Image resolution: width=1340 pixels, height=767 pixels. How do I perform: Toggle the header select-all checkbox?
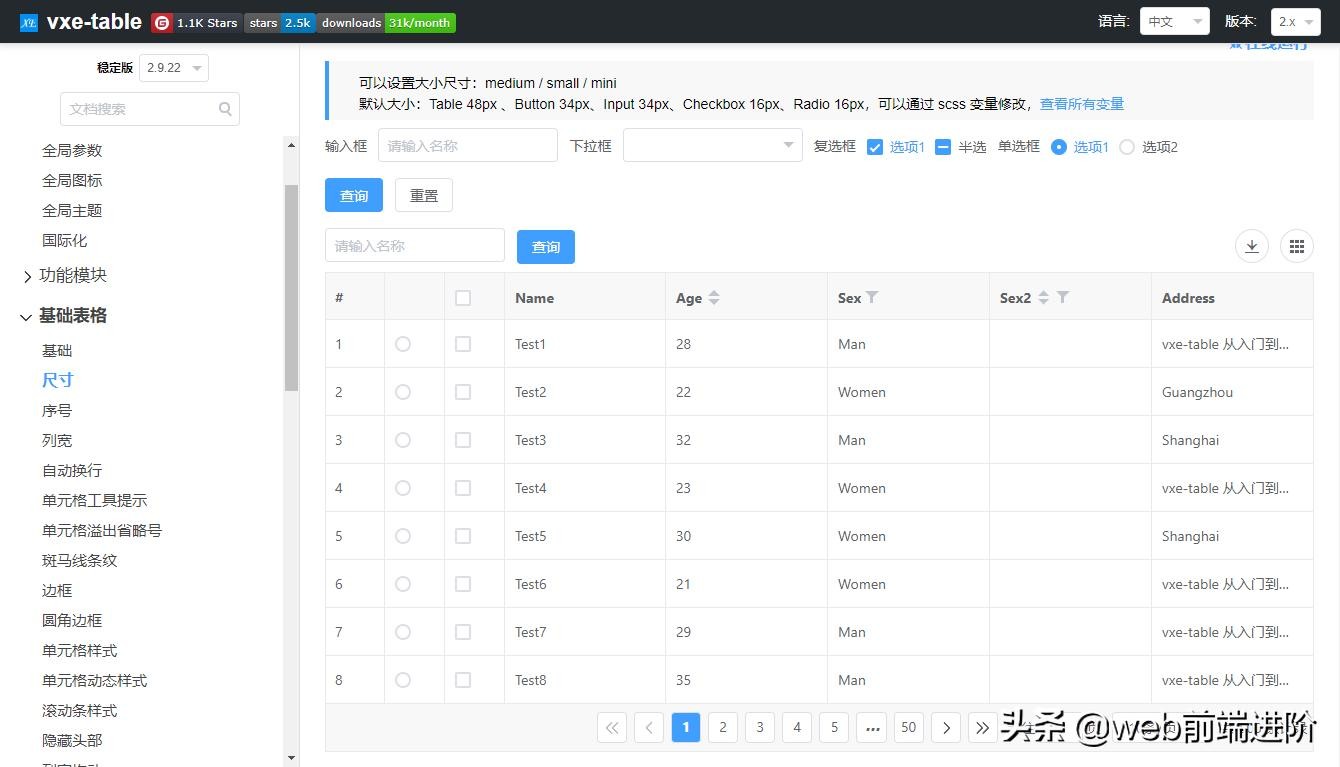463,298
